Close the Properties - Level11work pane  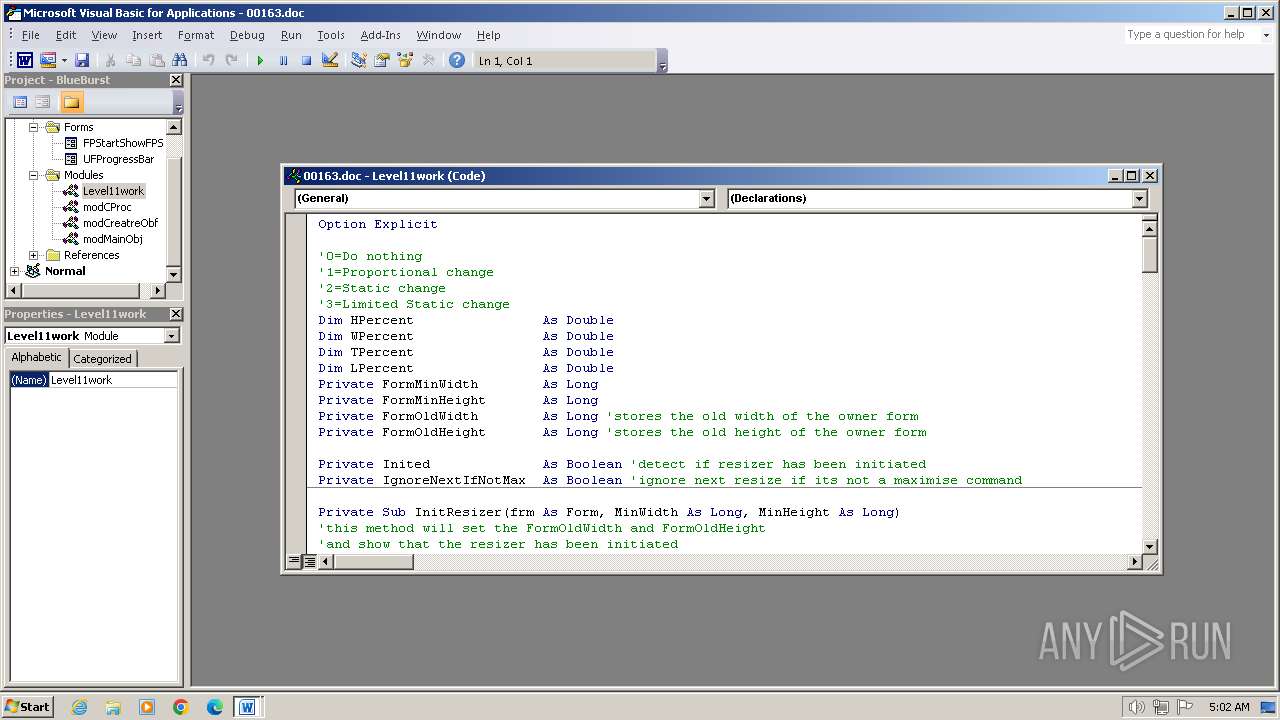coord(176,314)
